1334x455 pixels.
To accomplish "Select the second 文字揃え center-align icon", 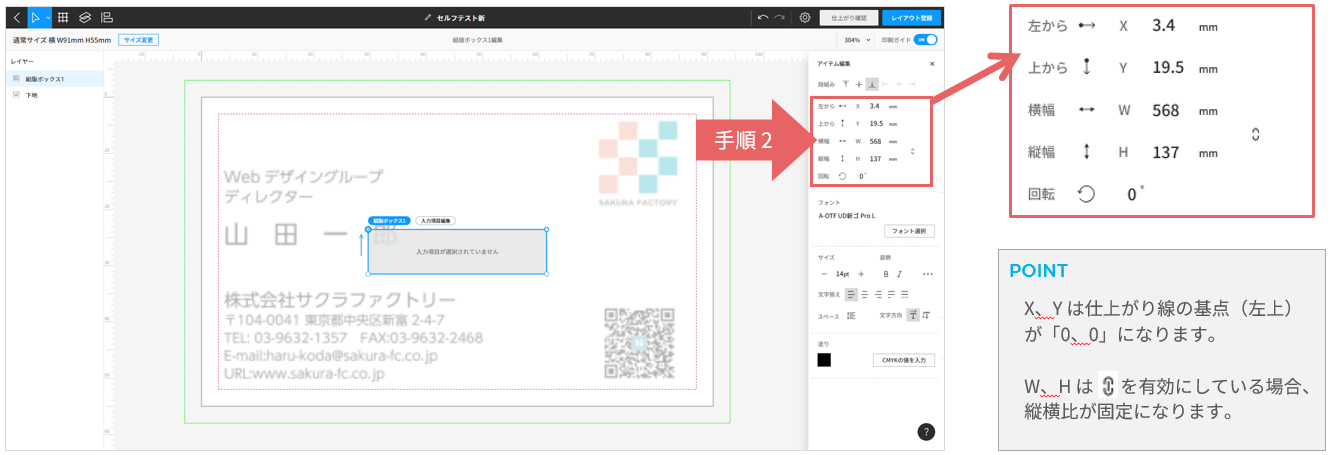I will 866,294.
